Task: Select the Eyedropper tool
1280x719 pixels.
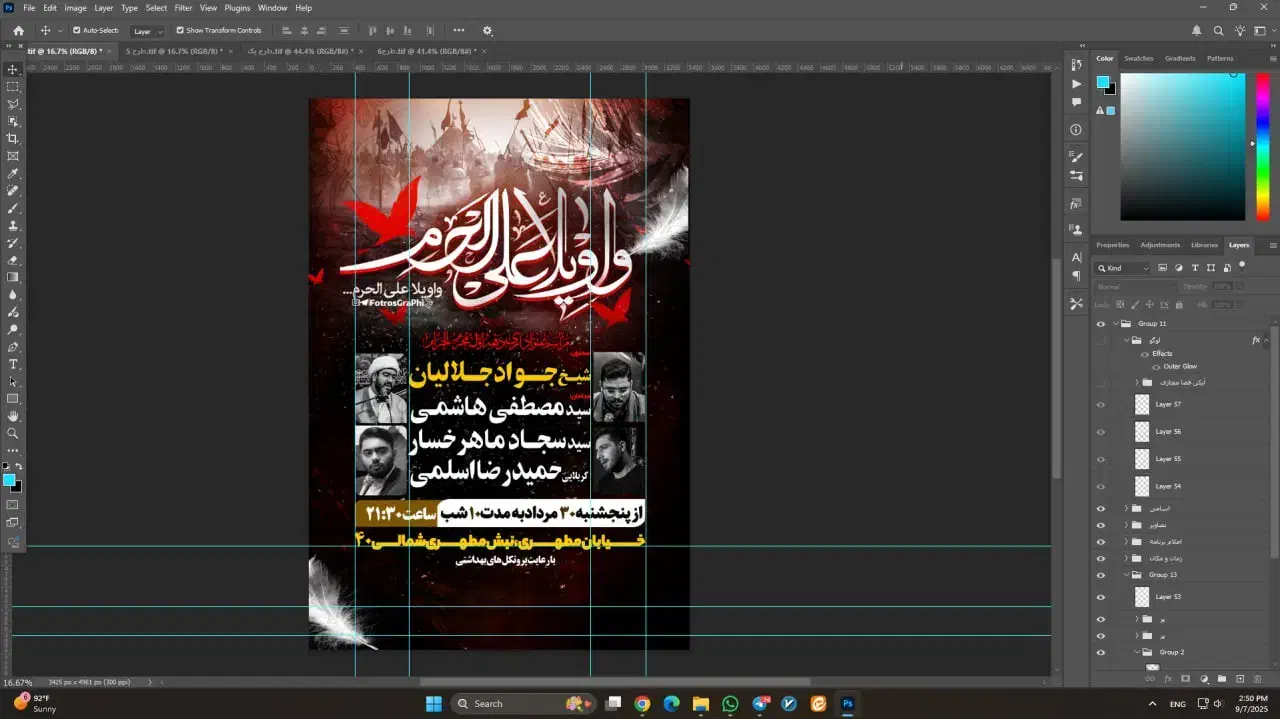Action: pyautogui.click(x=13, y=174)
